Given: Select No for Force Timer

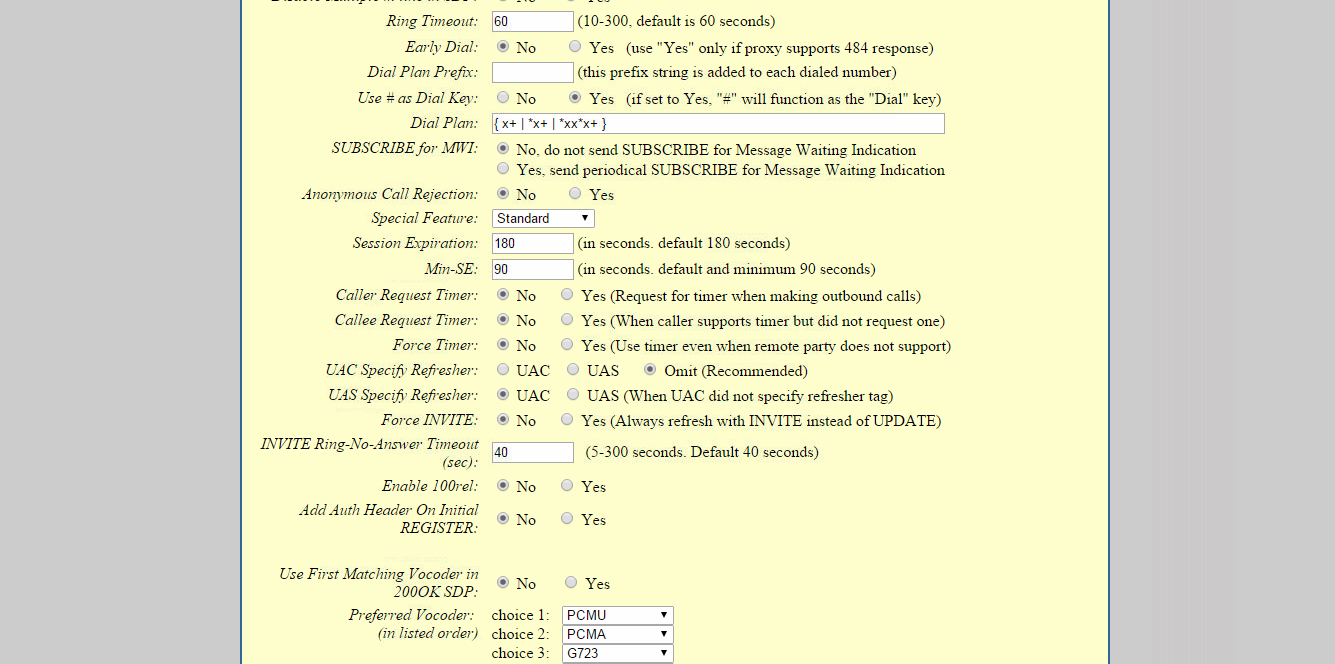Looking at the screenshot, I should pyautogui.click(x=502, y=344).
